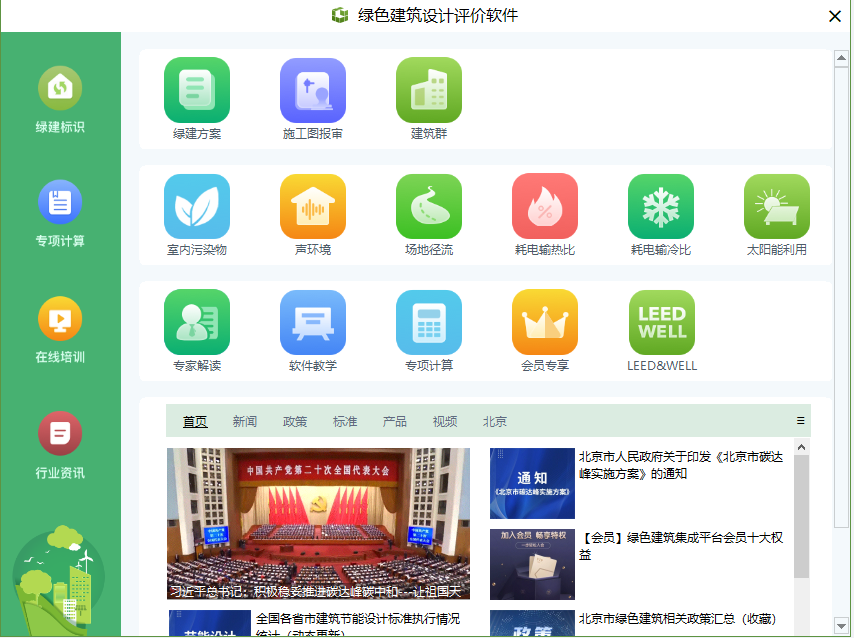Launch the 太阳能利用 module

pos(776,212)
